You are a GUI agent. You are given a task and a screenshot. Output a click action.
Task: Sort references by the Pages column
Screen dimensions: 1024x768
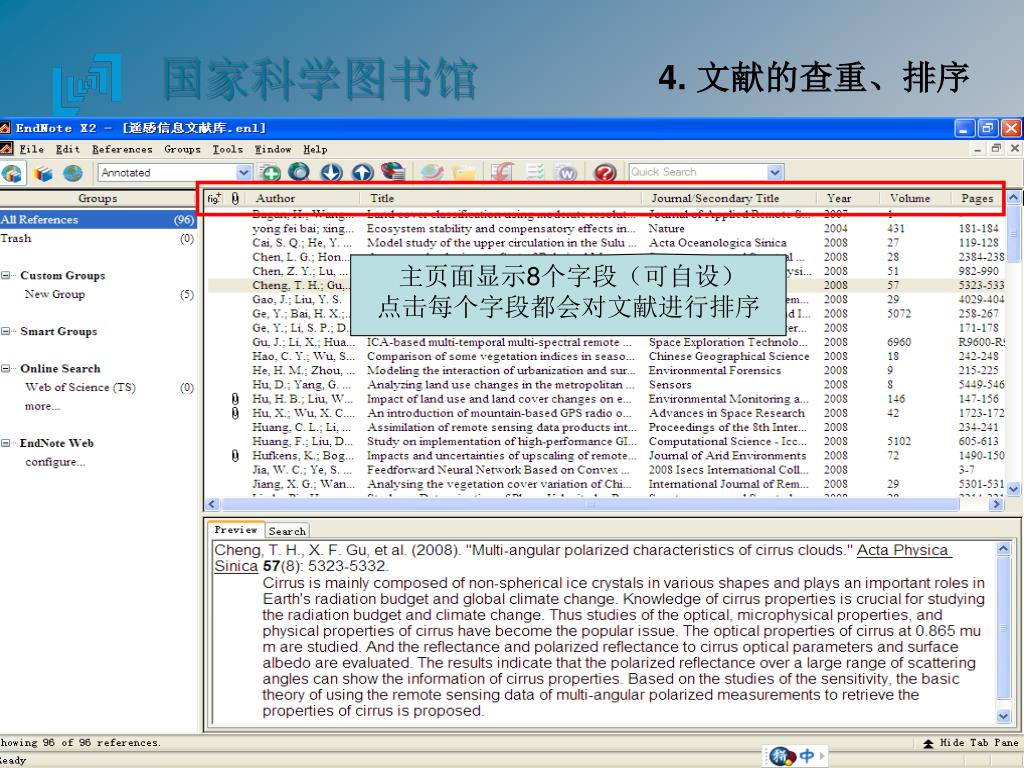[976, 198]
